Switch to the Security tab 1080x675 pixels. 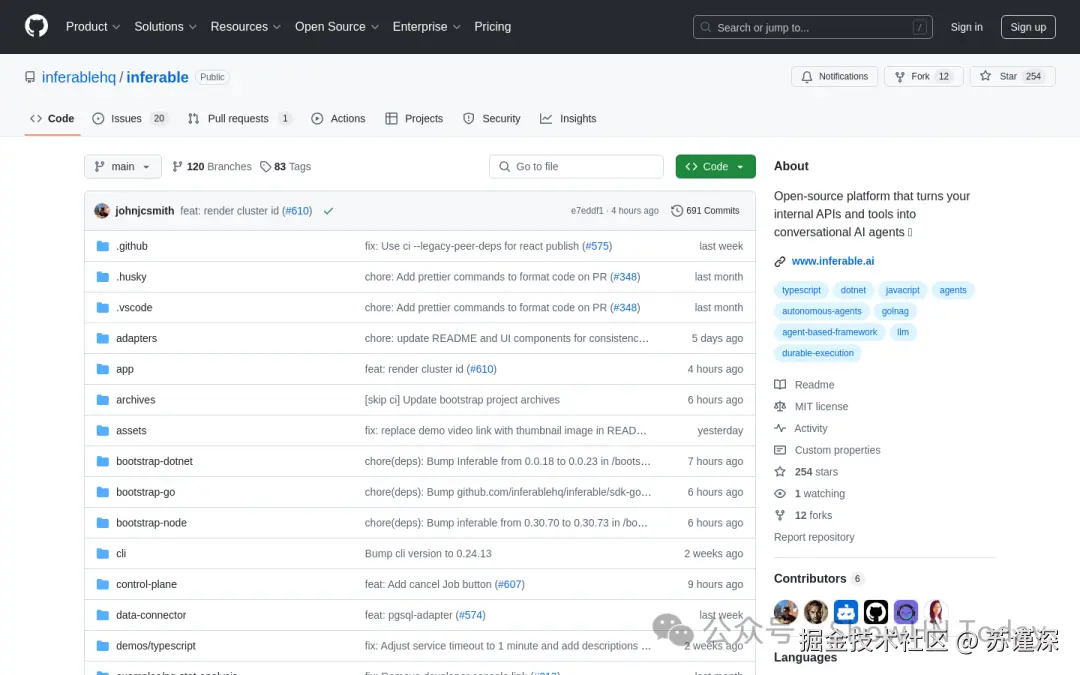coord(492,118)
